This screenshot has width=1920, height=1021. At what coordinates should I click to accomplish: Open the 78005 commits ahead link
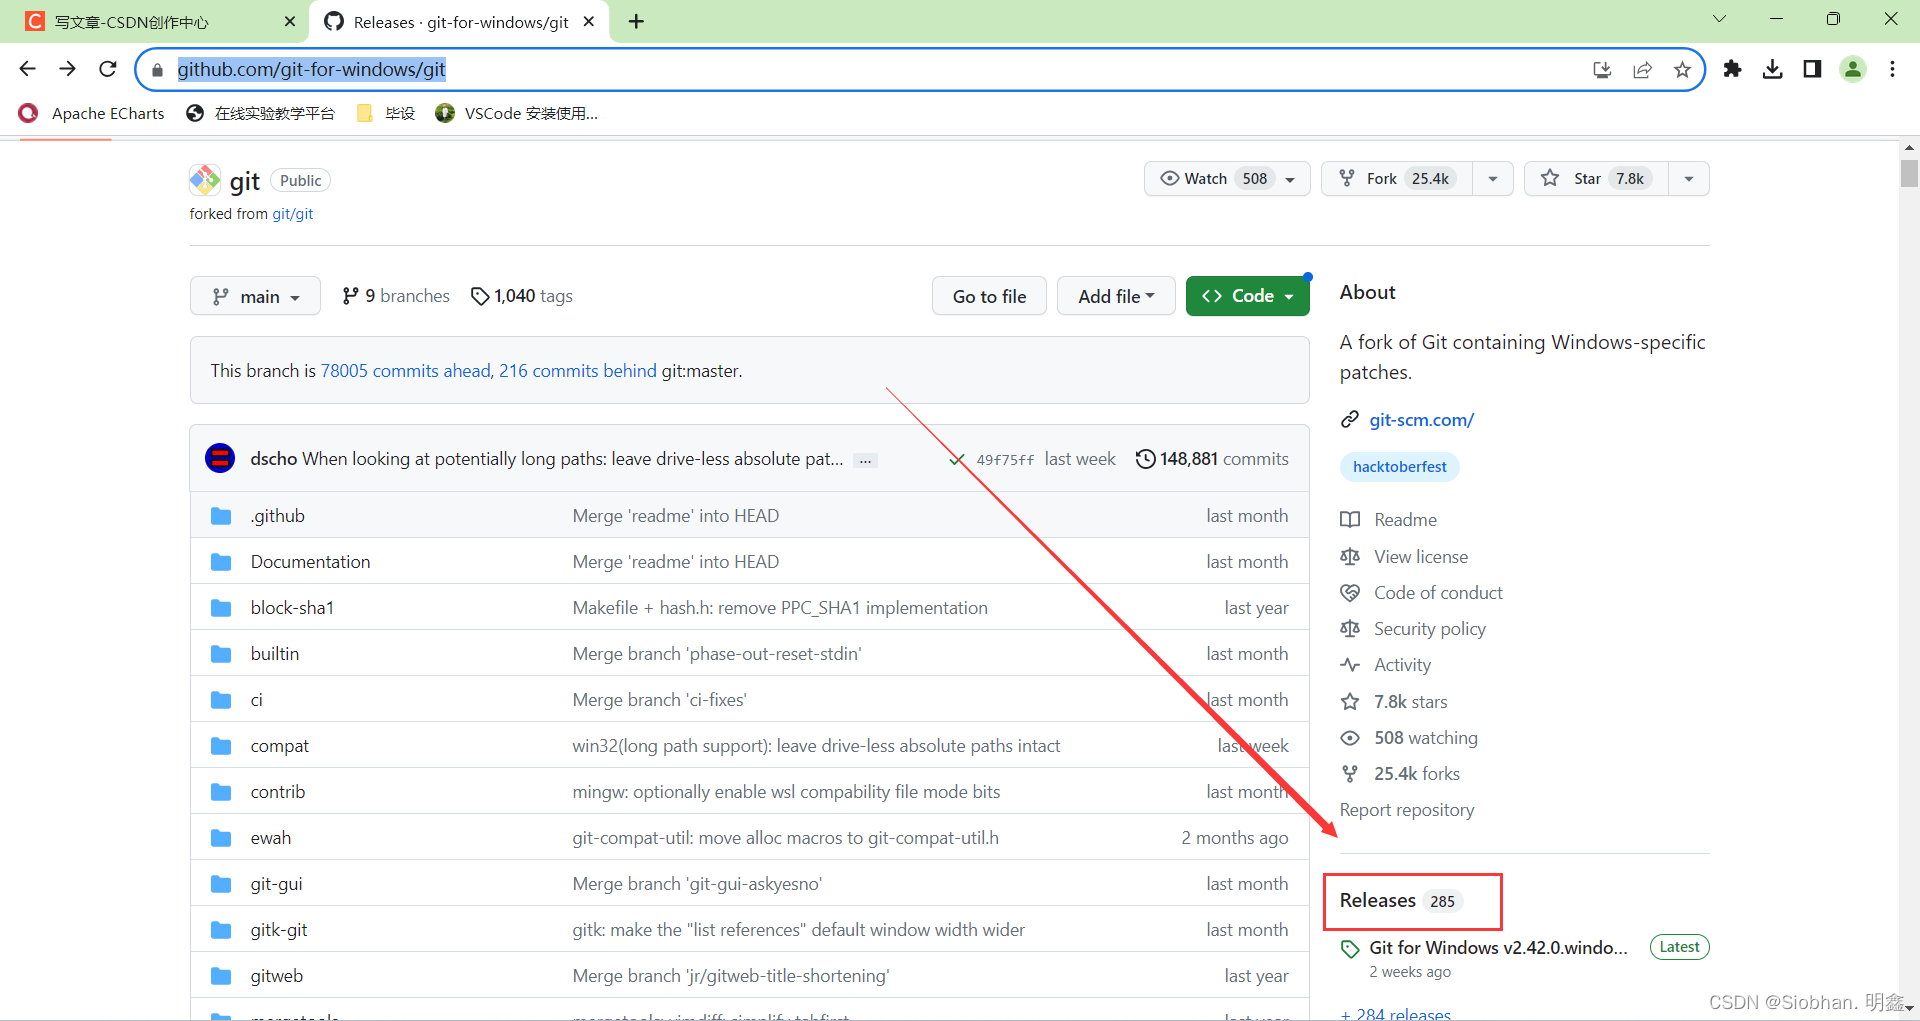pyautogui.click(x=405, y=371)
